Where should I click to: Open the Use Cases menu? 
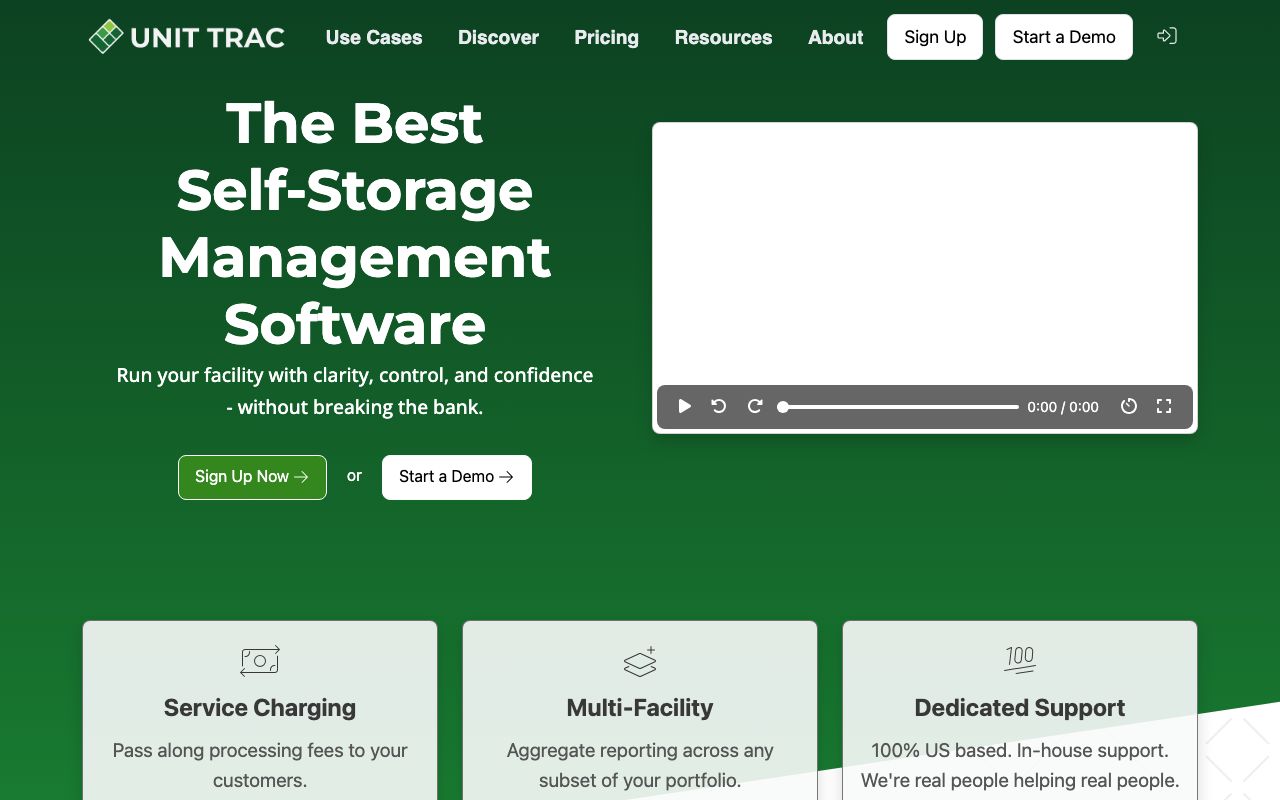click(374, 37)
